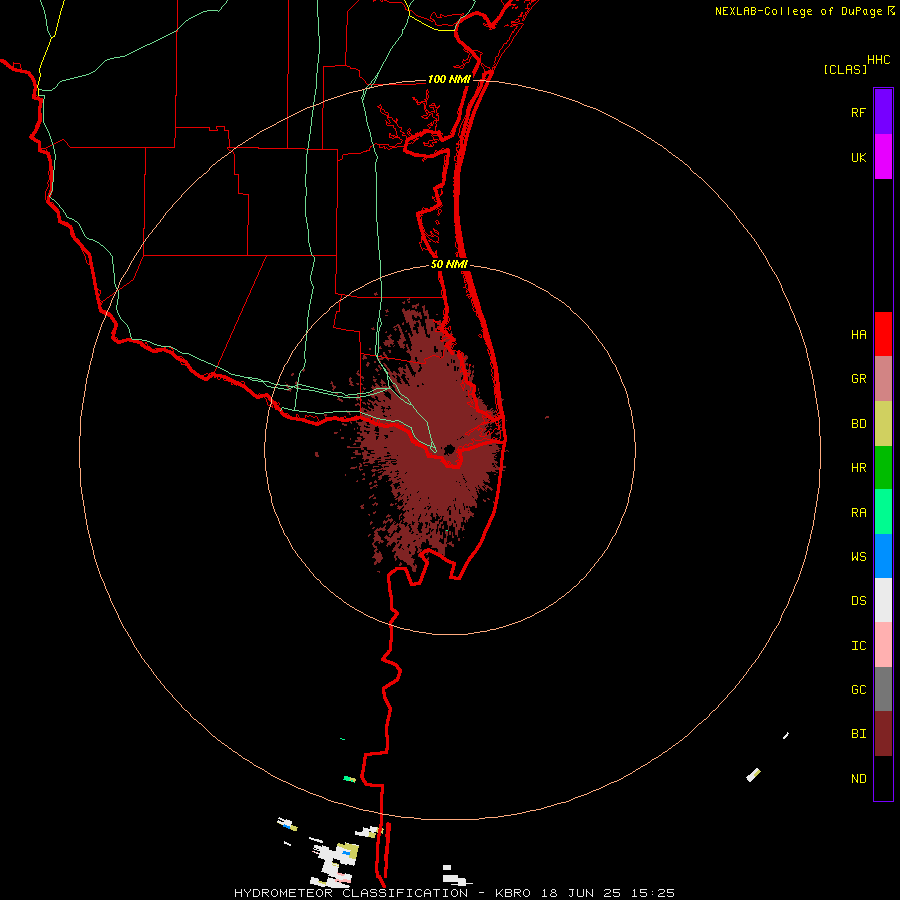Click the ND legend label
Viewport: 900px width, 900px height.
[858, 779]
